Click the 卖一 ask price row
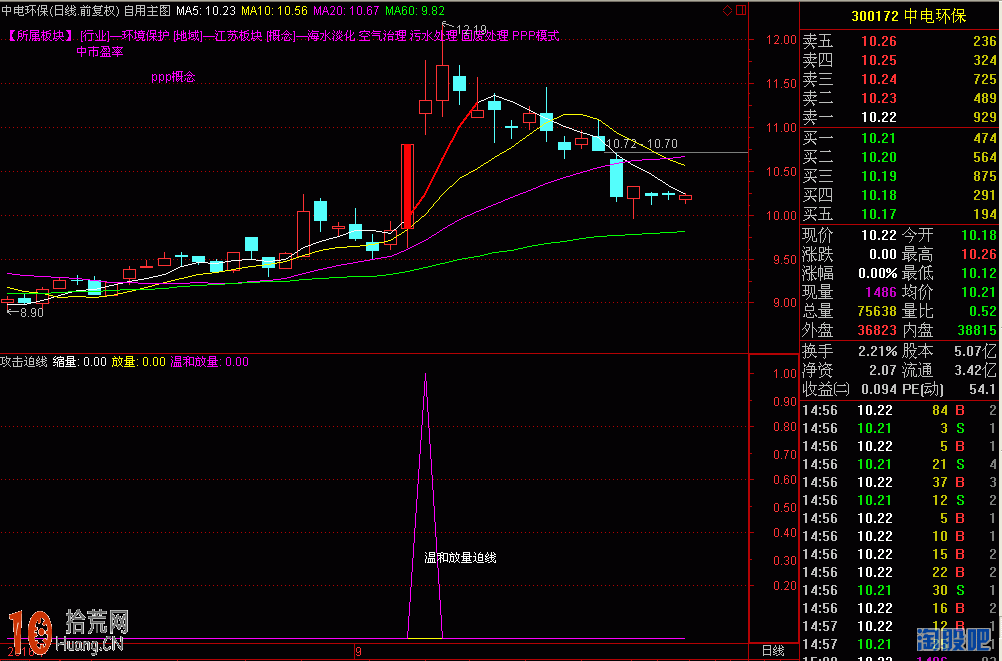The width and height of the screenshot is (1002, 661). [899, 117]
